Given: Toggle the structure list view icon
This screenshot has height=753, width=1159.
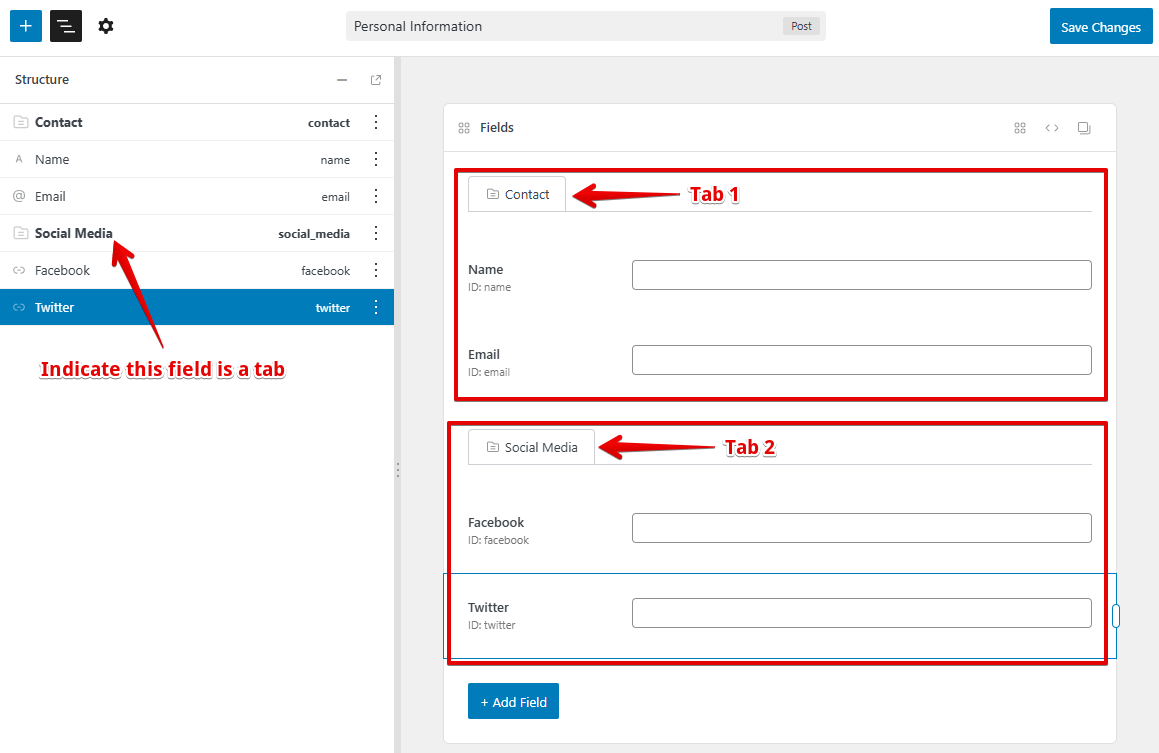Looking at the screenshot, I should (66, 26).
